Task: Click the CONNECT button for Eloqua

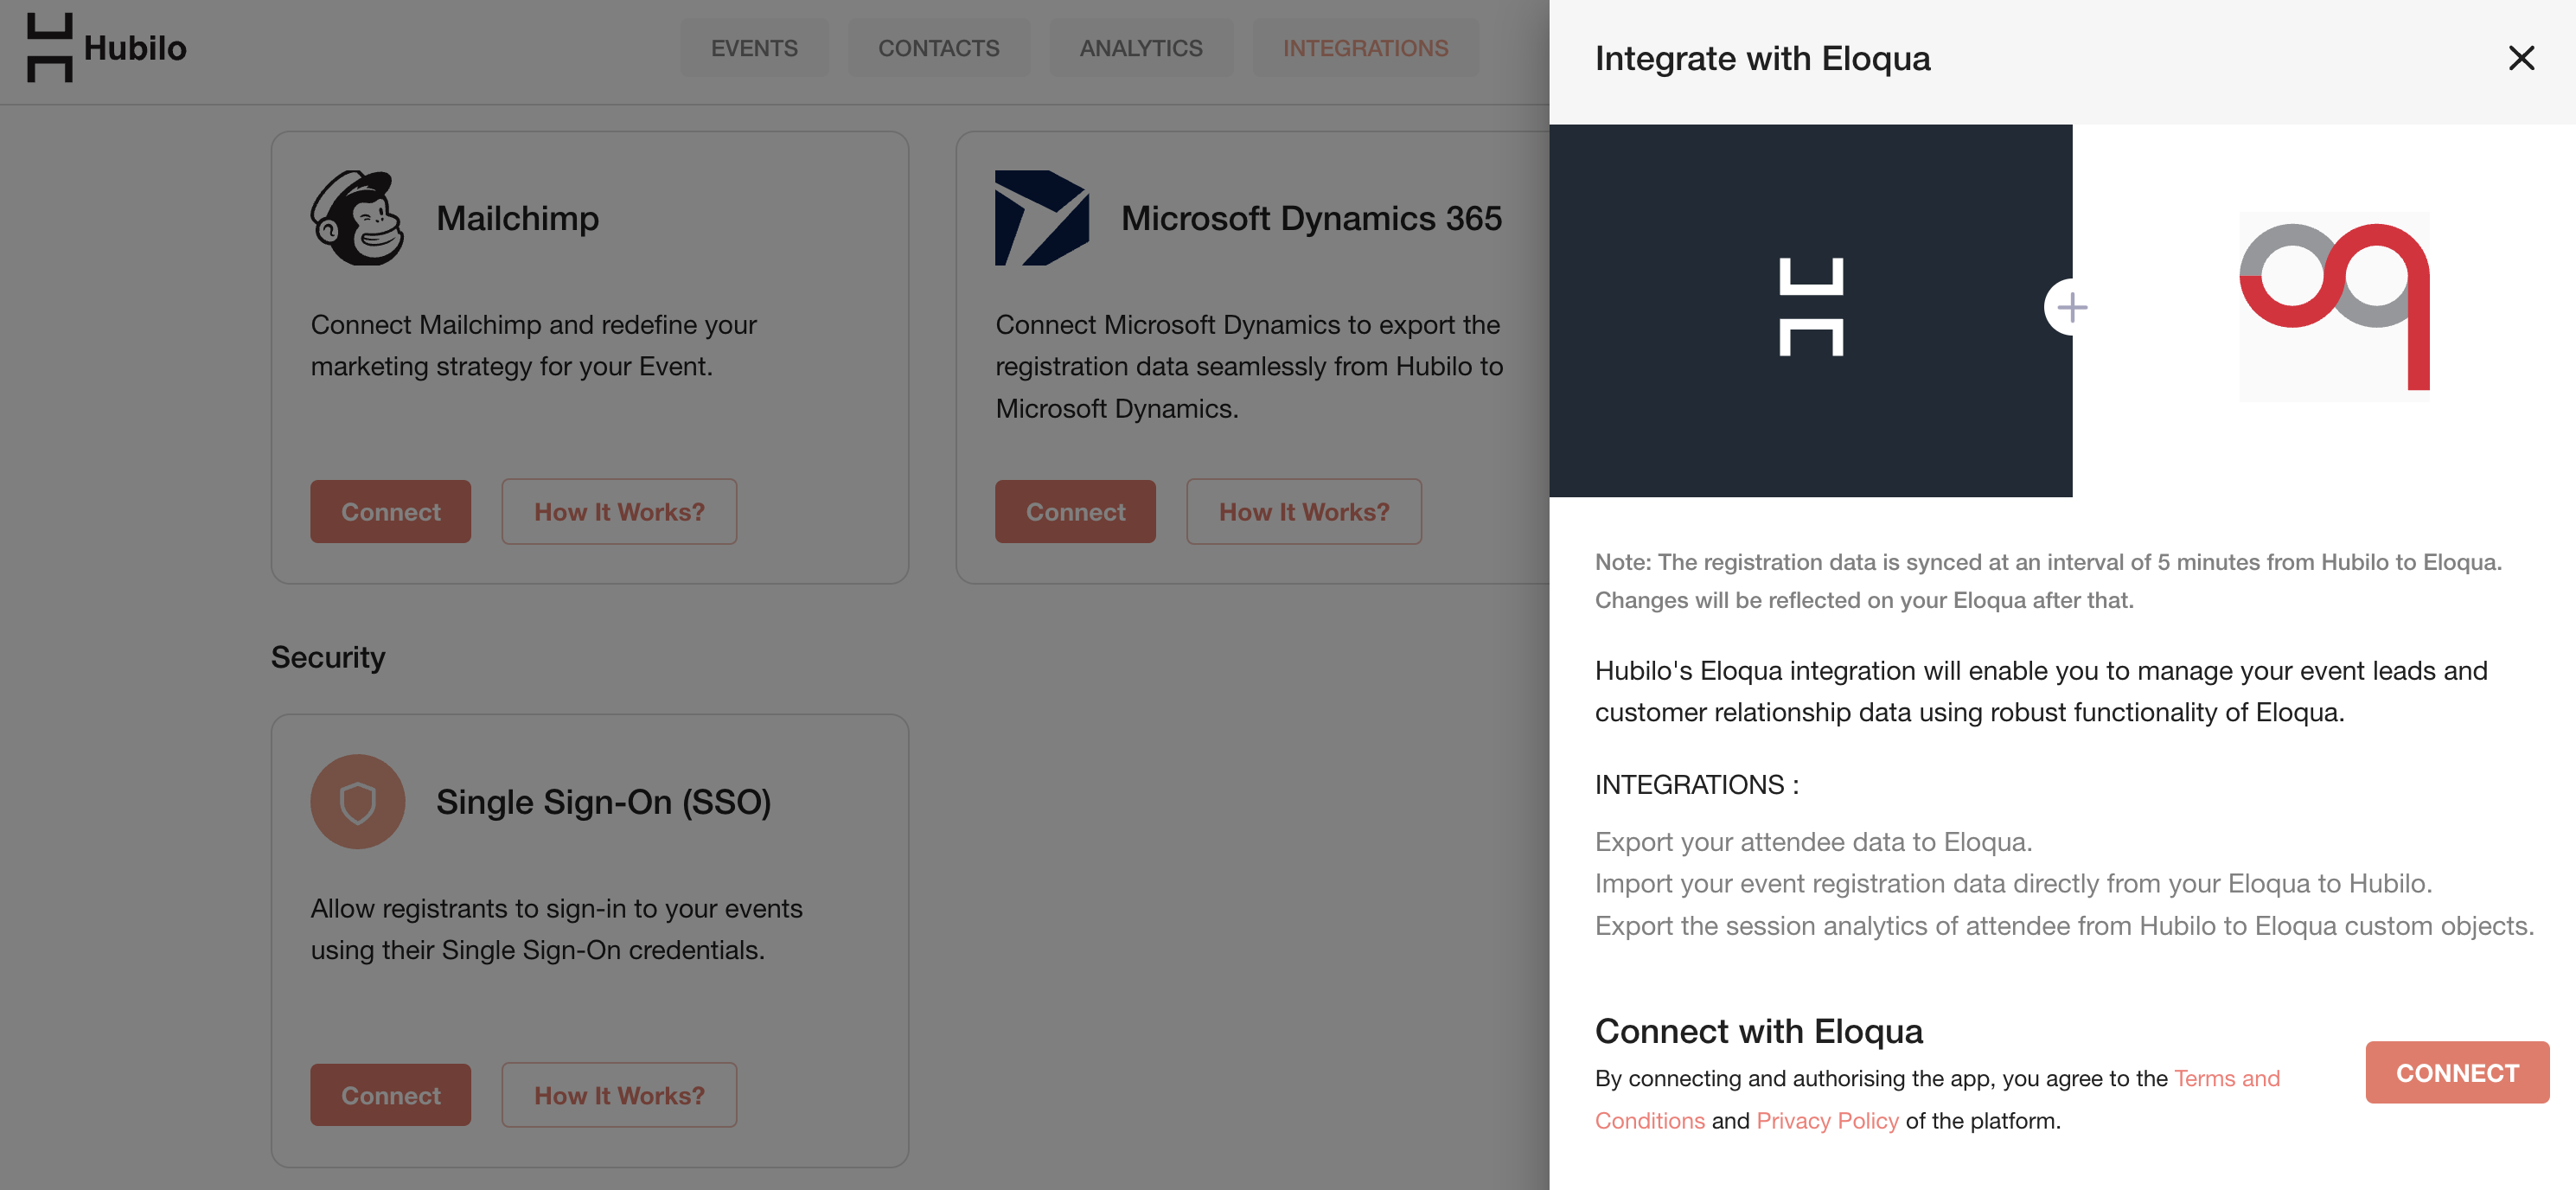Action: click(x=2457, y=1072)
